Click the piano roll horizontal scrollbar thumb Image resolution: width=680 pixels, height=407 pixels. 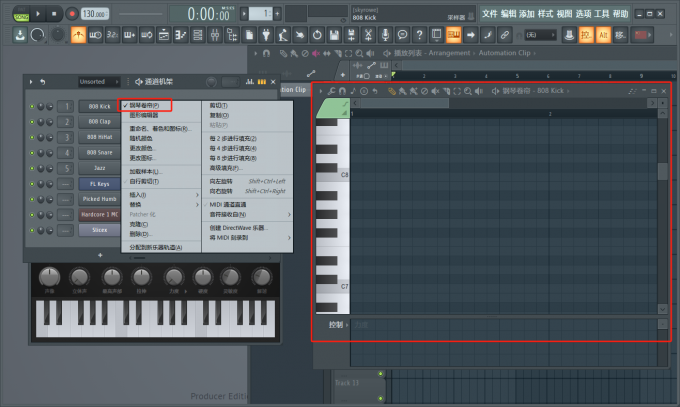(x=405, y=103)
